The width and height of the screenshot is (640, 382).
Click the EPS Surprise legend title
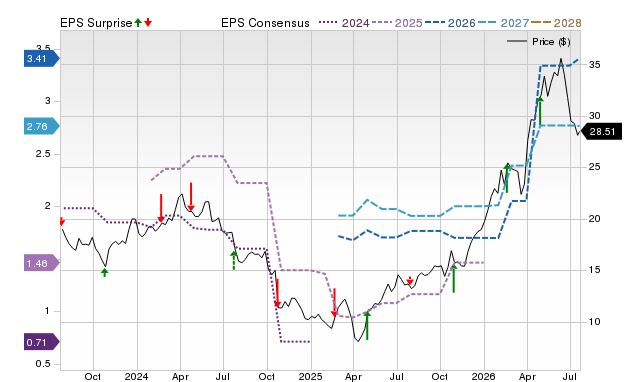[x=96, y=23]
